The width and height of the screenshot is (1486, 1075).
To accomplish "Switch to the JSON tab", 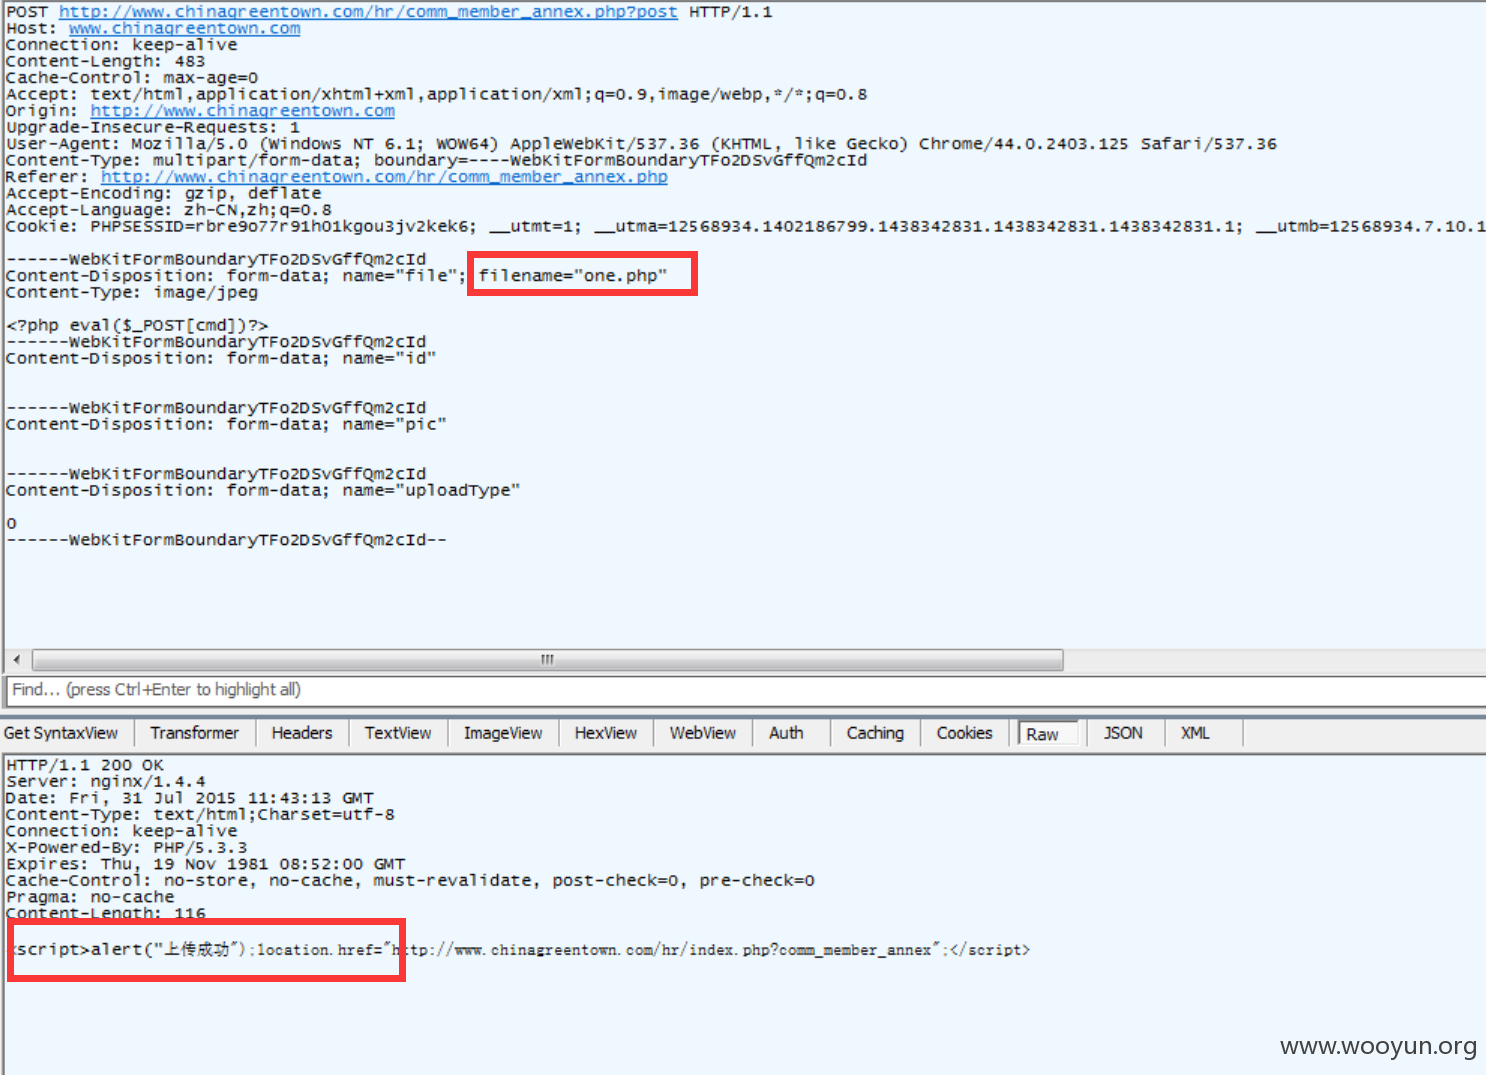I will click(1123, 733).
